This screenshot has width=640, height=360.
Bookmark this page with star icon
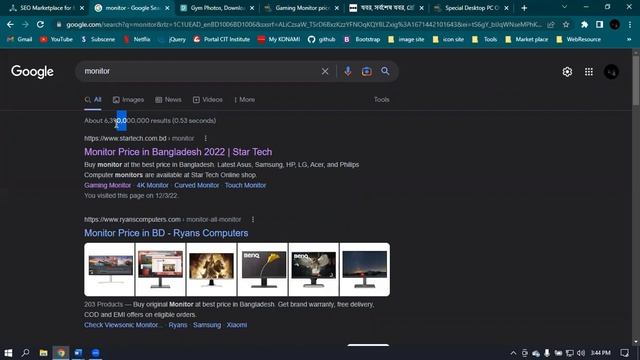pos(566,24)
